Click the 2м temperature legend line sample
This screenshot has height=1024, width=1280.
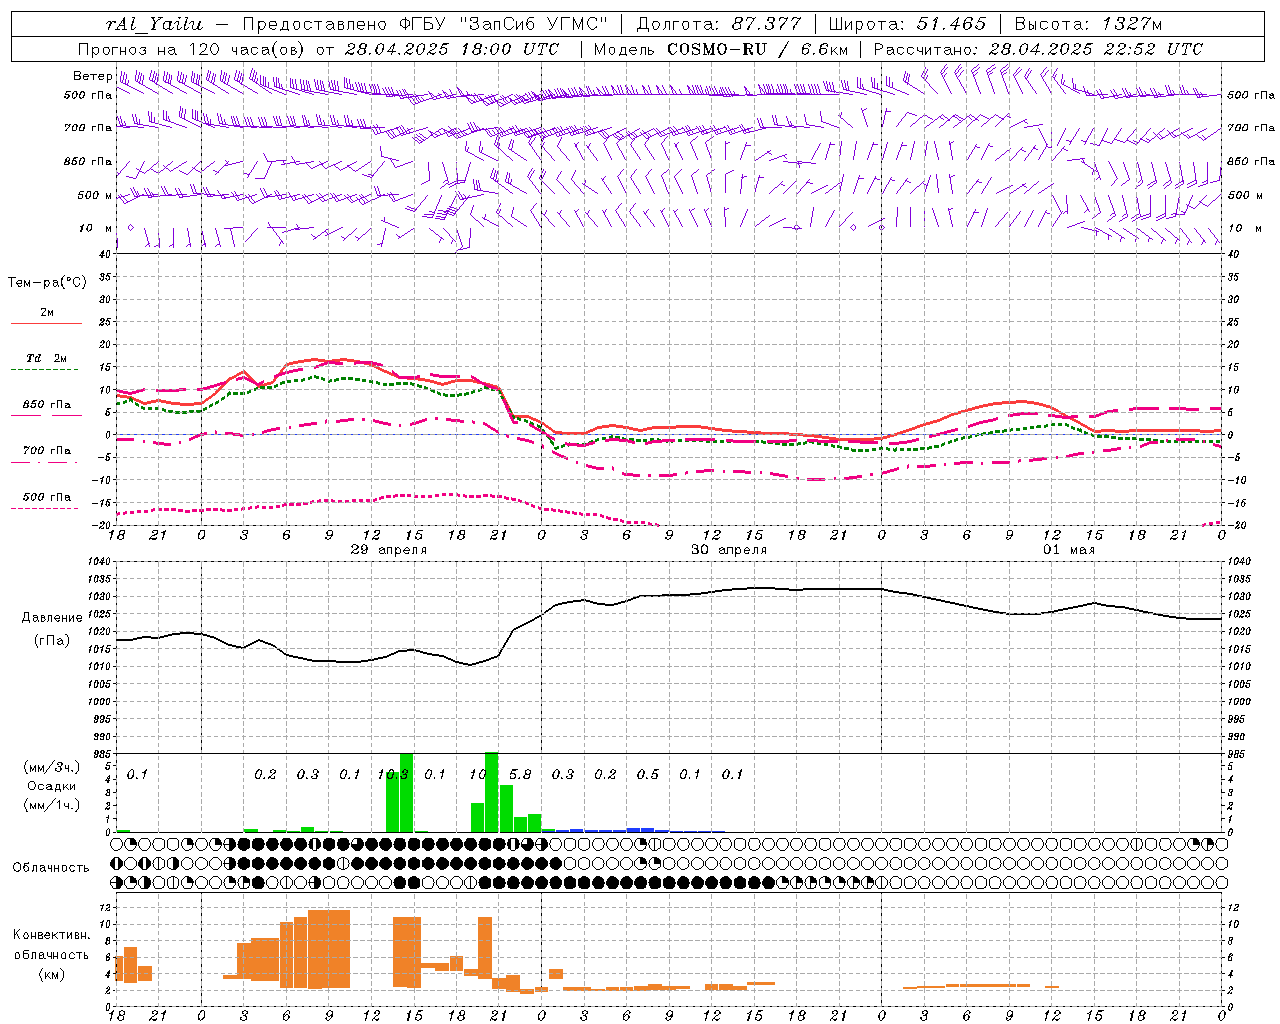pyautogui.click(x=46, y=323)
